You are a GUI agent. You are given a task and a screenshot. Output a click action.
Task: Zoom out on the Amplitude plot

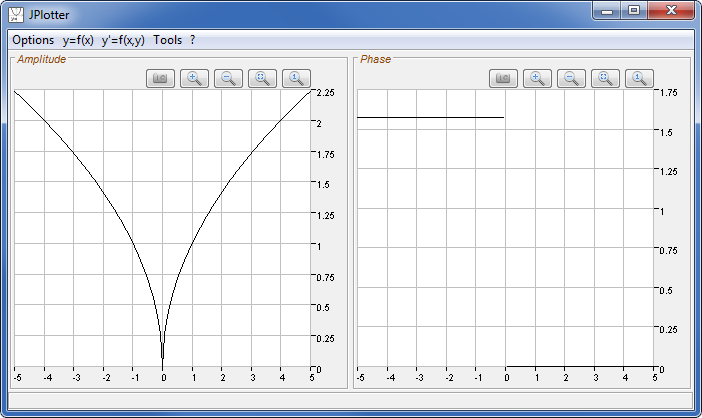(x=229, y=78)
